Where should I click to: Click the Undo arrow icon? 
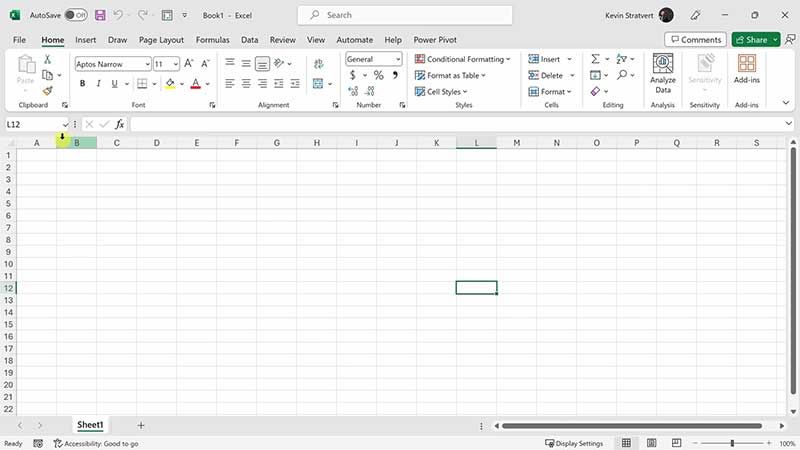pos(118,15)
